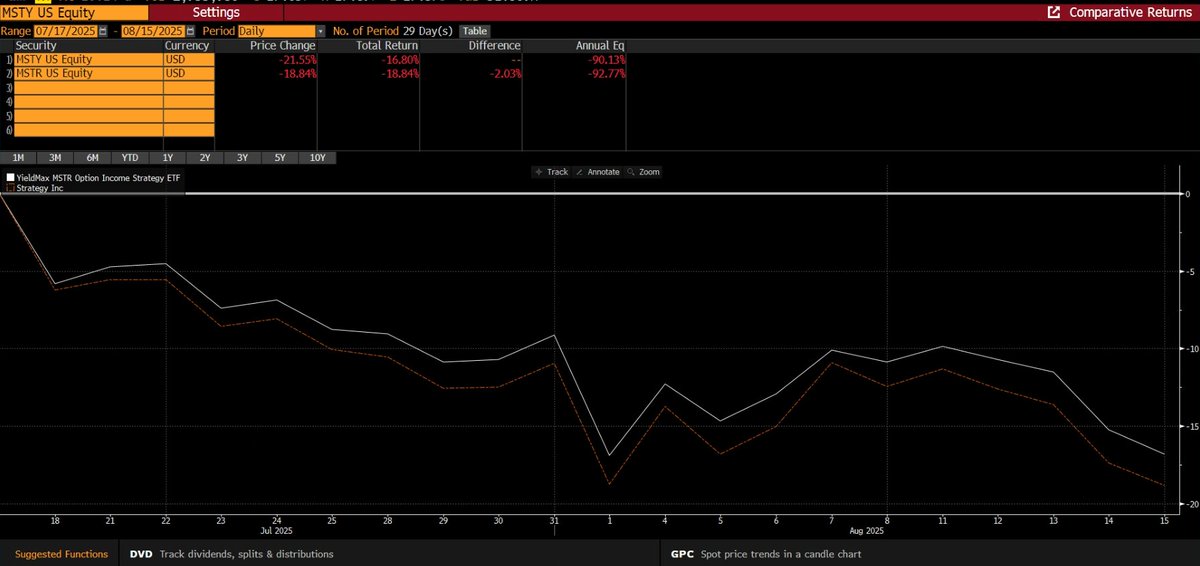Image resolution: width=1200 pixels, height=566 pixels.
Task: Select the 3Y range tab
Action: (x=242, y=157)
